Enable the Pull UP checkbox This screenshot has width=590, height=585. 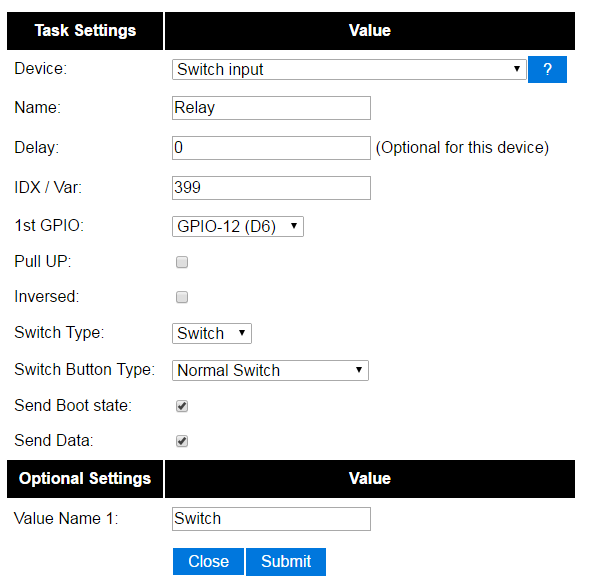pyautogui.click(x=182, y=262)
